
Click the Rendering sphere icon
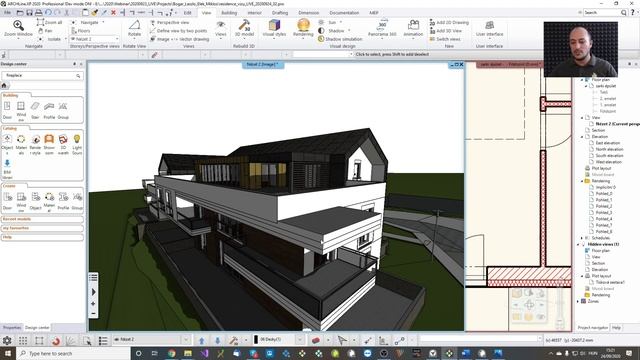pyautogui.click(x=303, y=28)
